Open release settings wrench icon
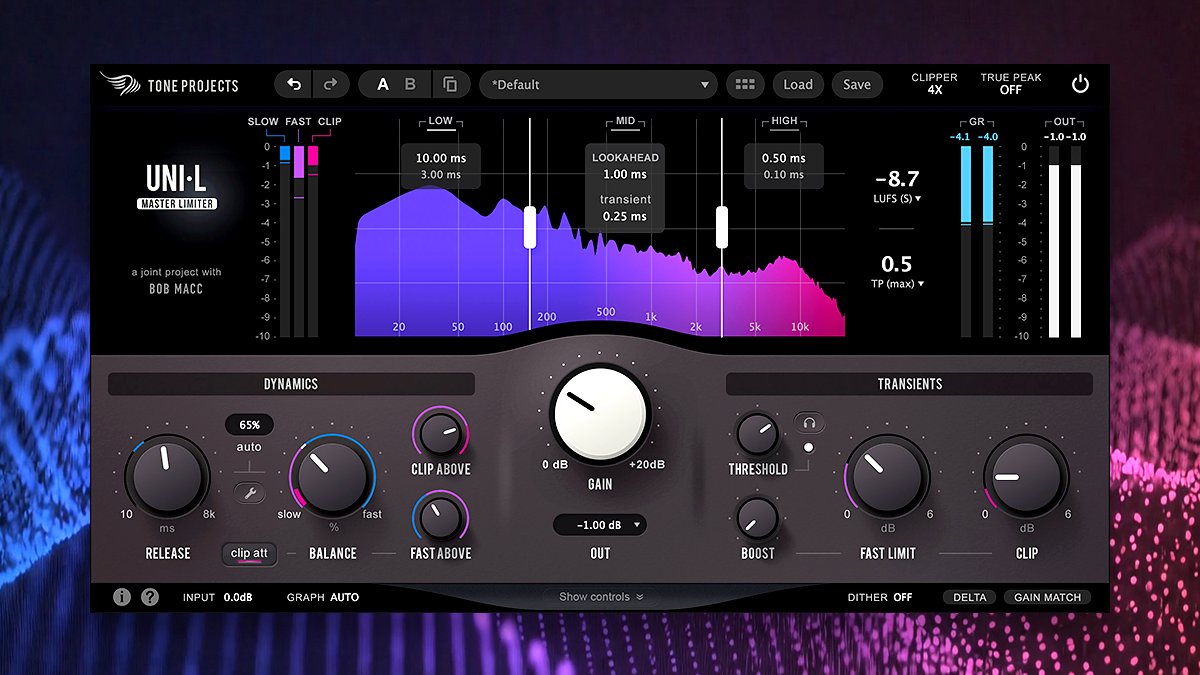 pyautogui.click(x=249, y=491)
